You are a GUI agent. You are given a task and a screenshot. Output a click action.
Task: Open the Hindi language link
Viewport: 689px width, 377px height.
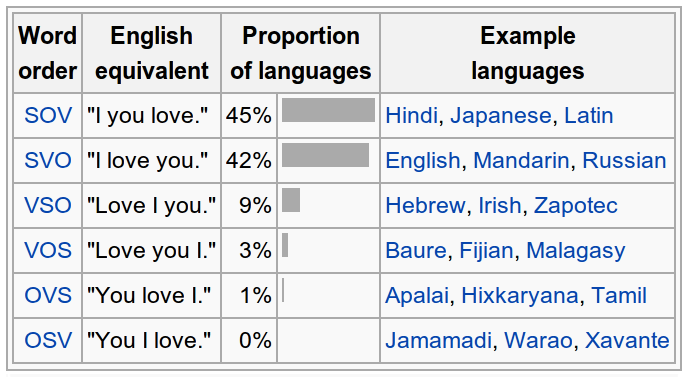click(x=412, y=116)
